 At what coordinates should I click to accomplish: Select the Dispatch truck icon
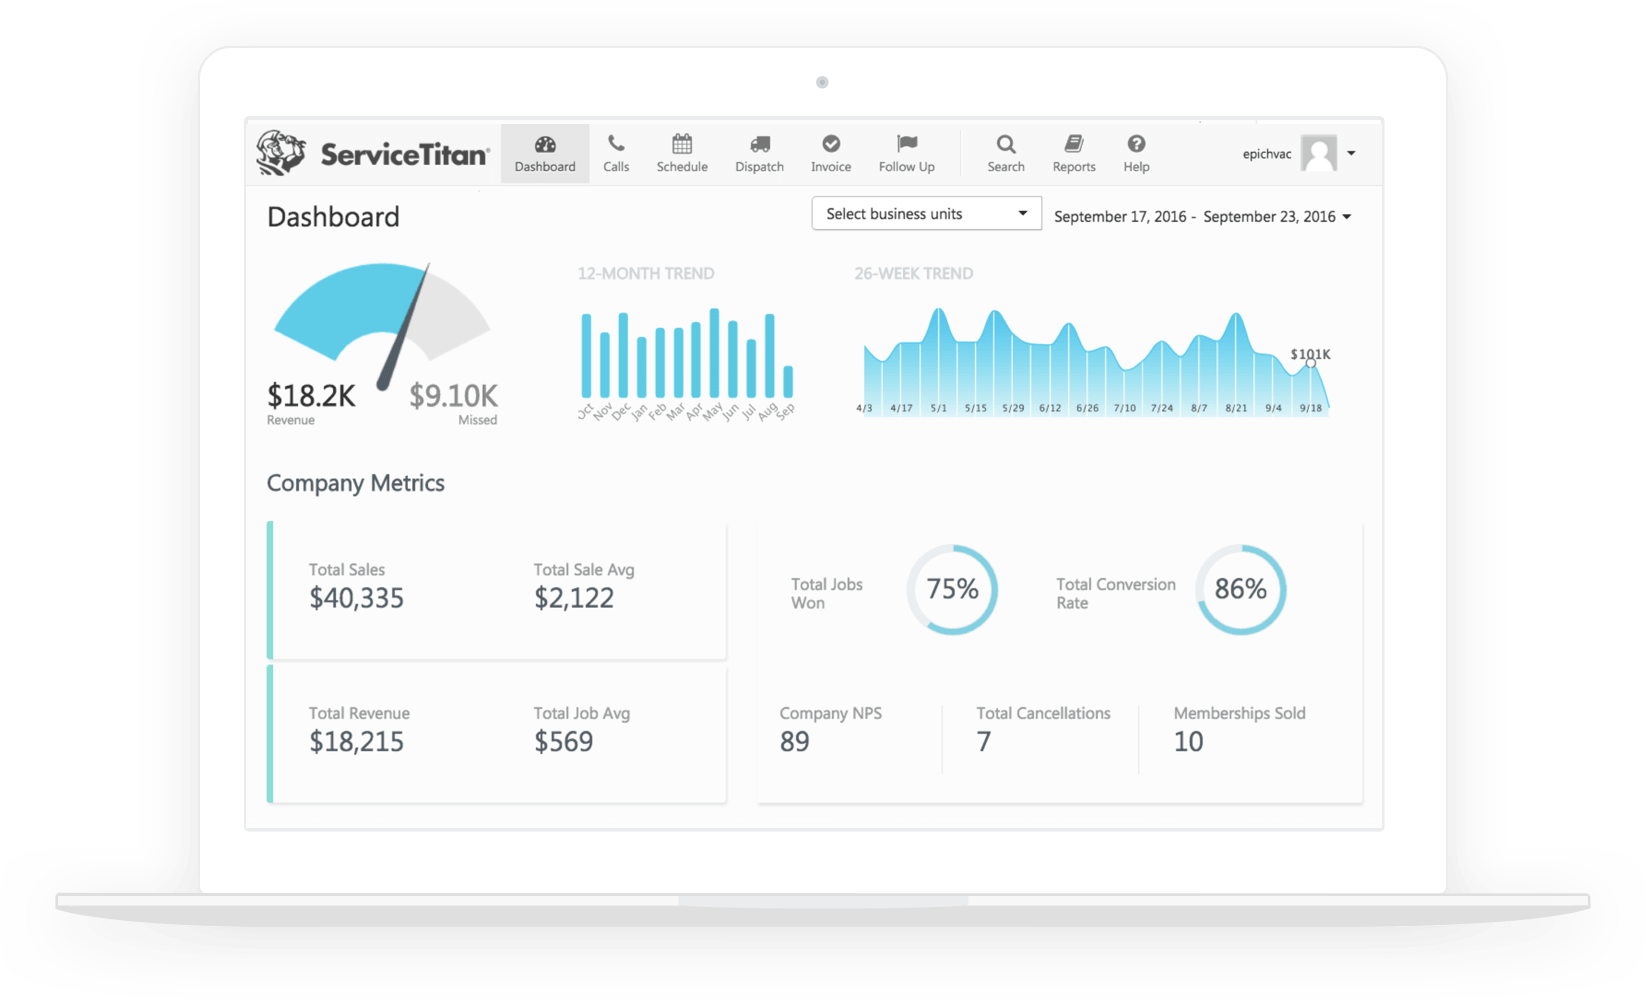[760, 144]
